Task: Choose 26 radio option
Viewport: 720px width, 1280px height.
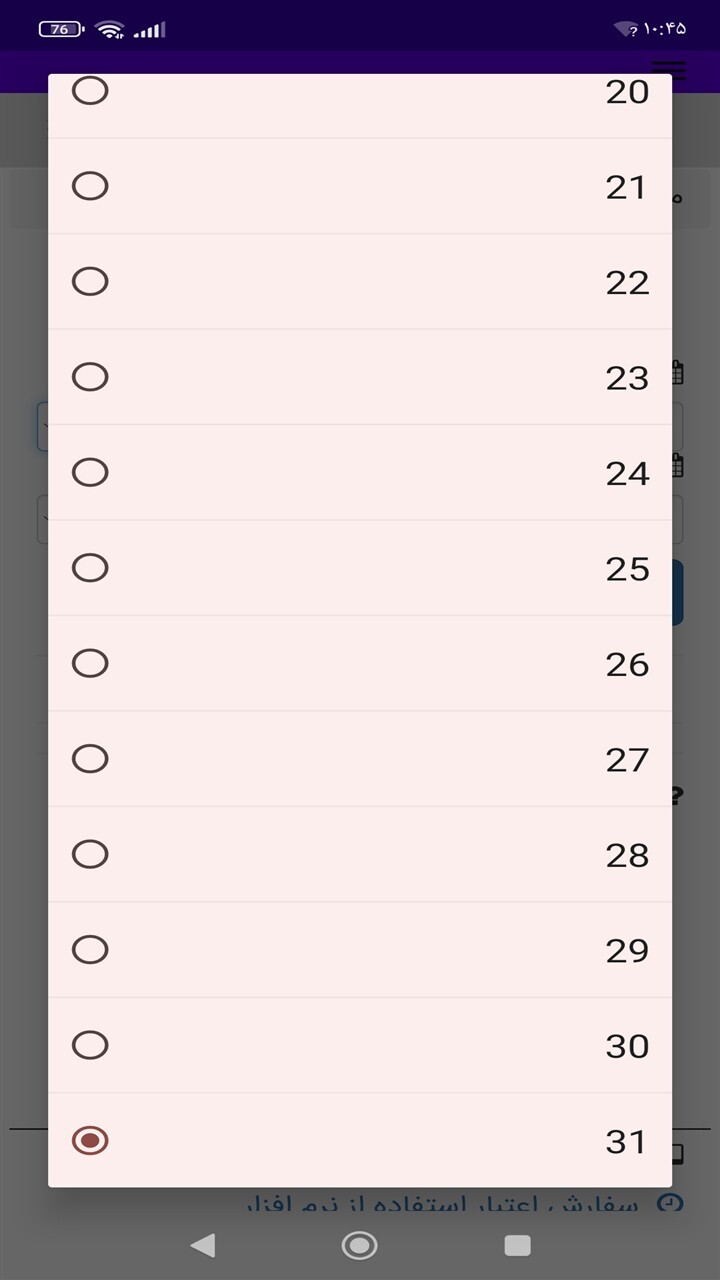Action: [x=90, y=663]
